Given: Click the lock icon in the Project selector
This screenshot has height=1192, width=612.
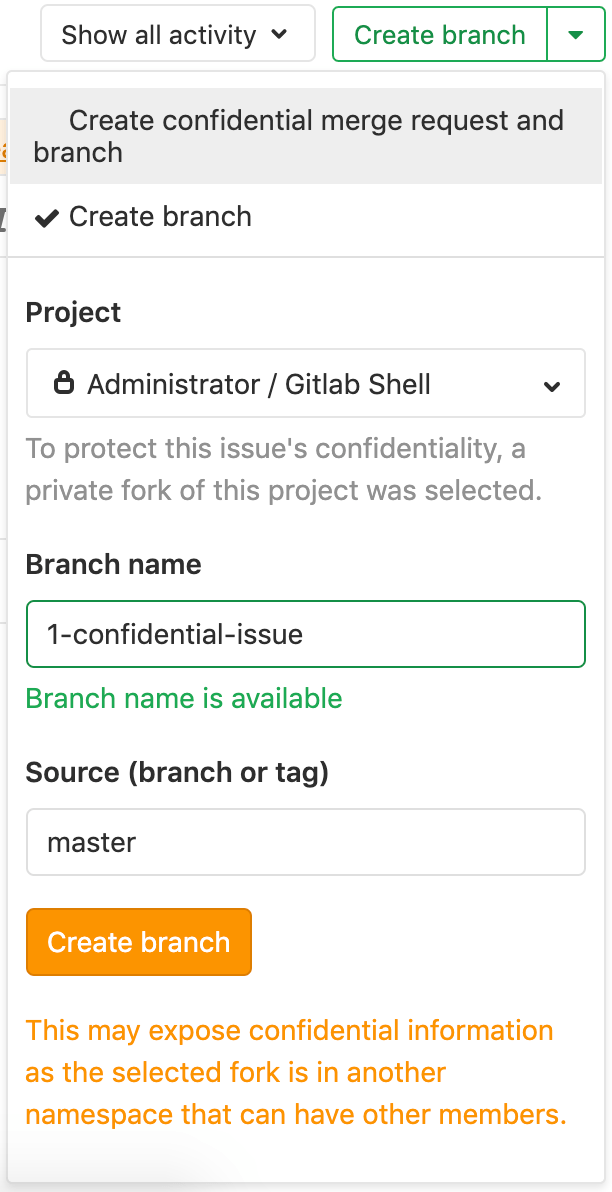Looking at the screenshot, I should pyautogui.click(x=66, y=383).
